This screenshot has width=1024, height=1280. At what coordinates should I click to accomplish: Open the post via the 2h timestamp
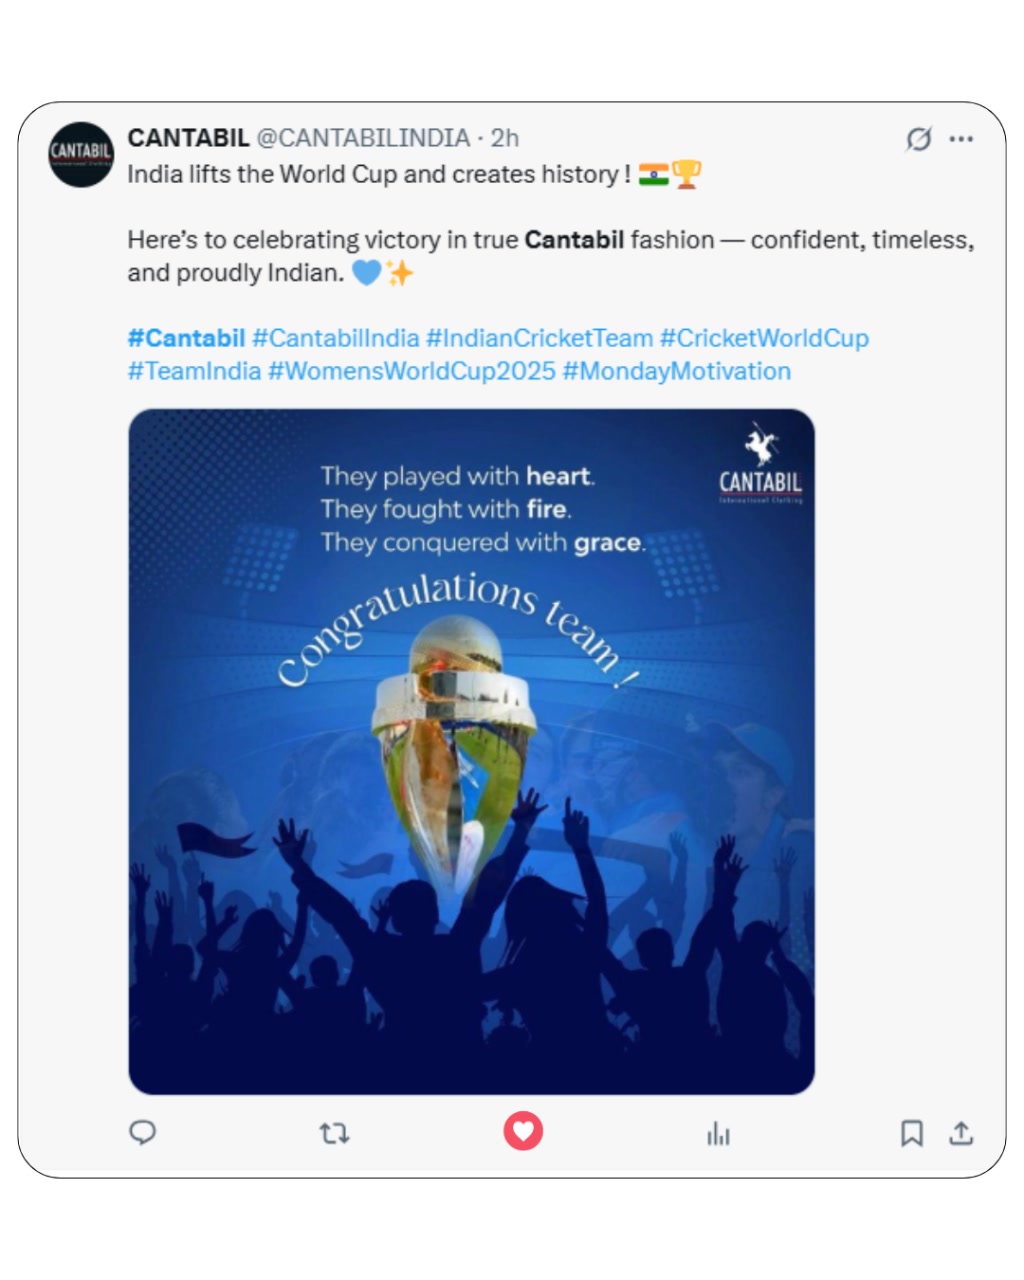coord(505,139)
